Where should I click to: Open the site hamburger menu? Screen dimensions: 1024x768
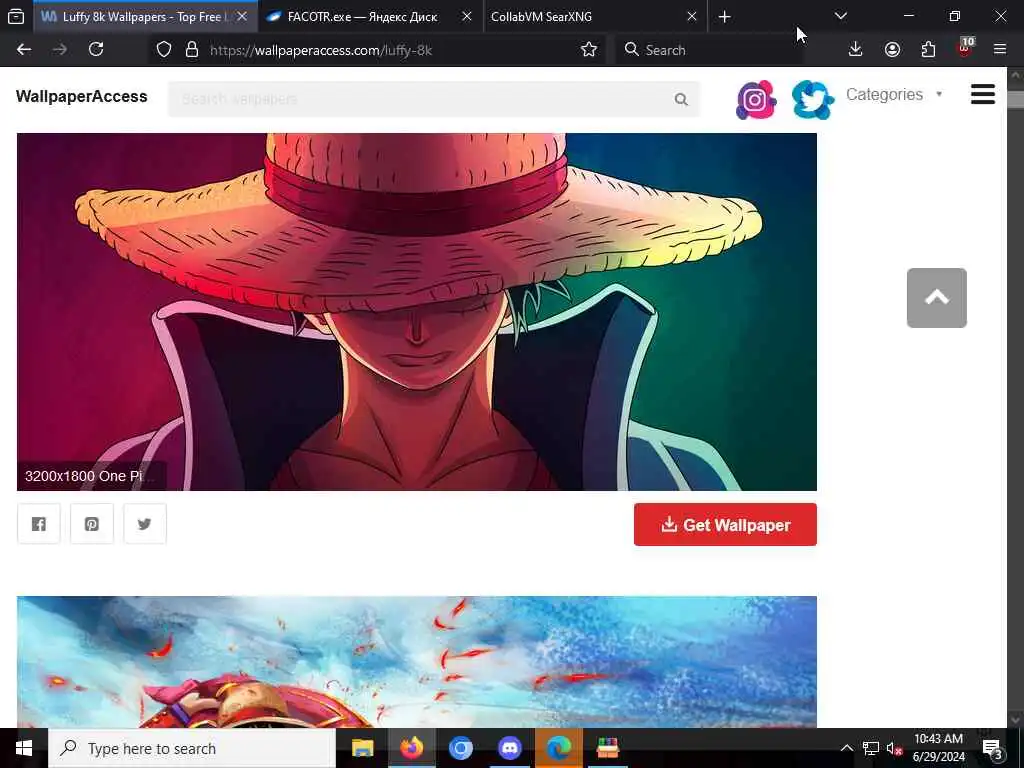982,95
